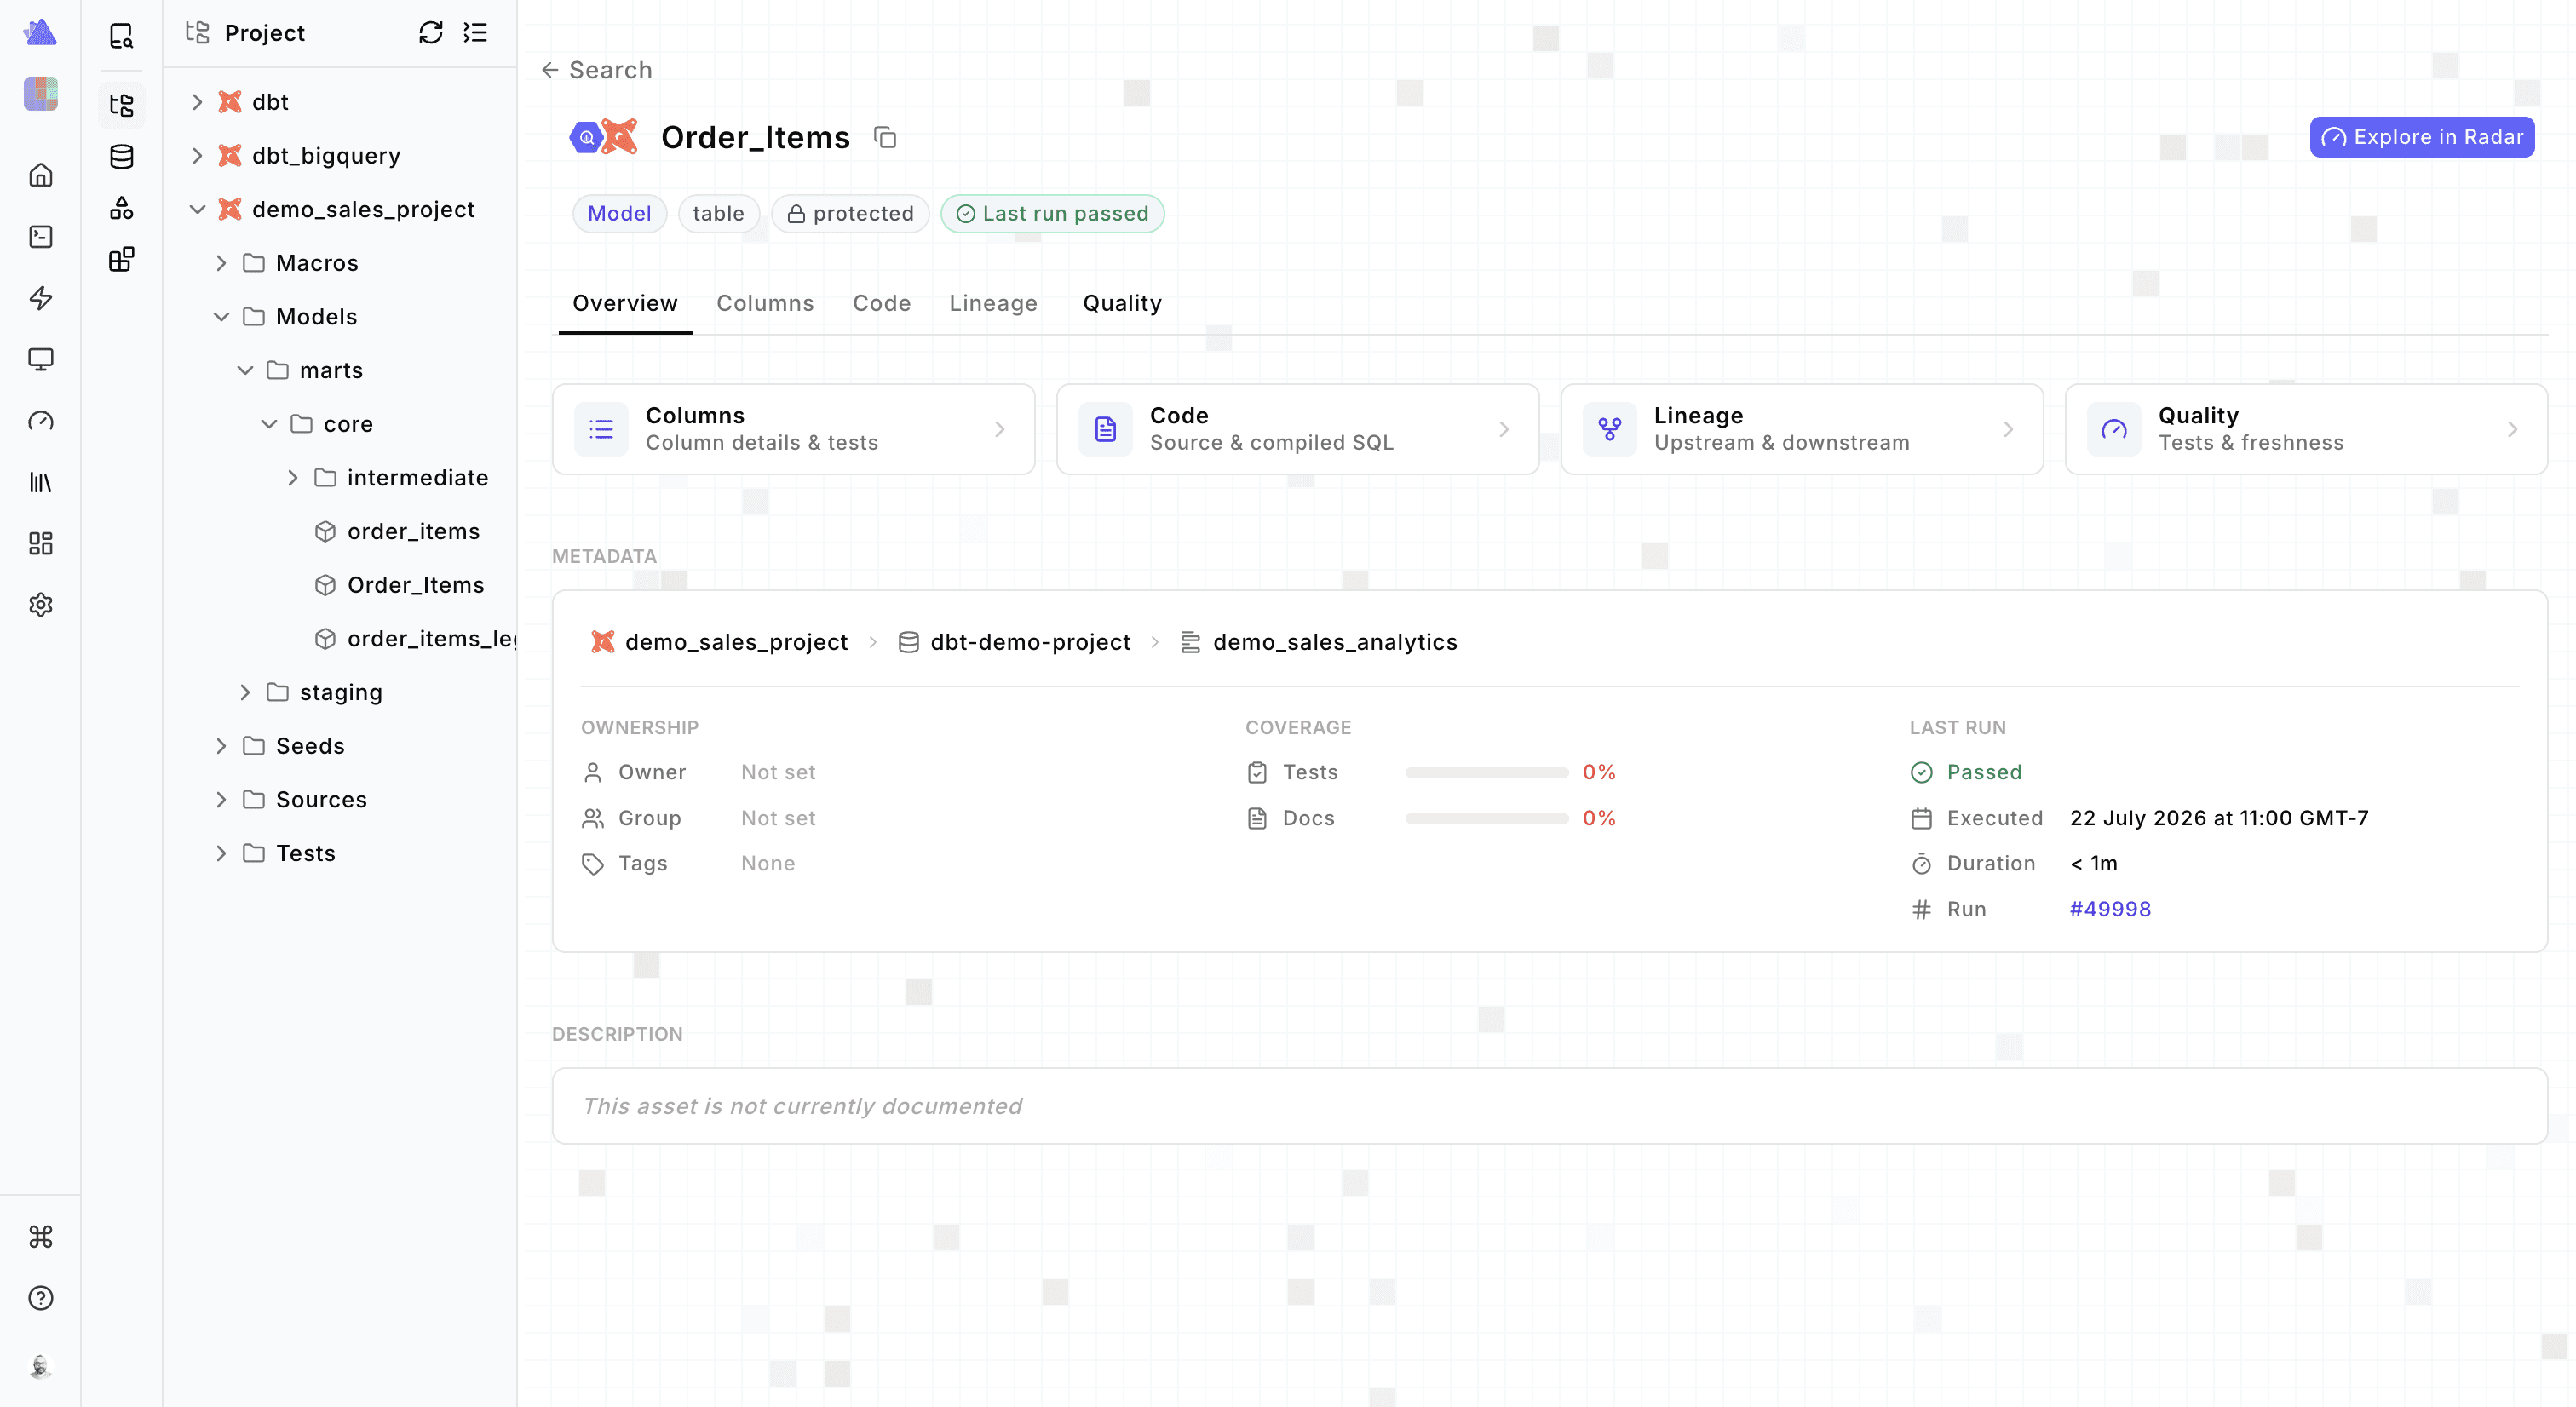
Task: Expand the intermediate folder
Action: click(293, 478)
